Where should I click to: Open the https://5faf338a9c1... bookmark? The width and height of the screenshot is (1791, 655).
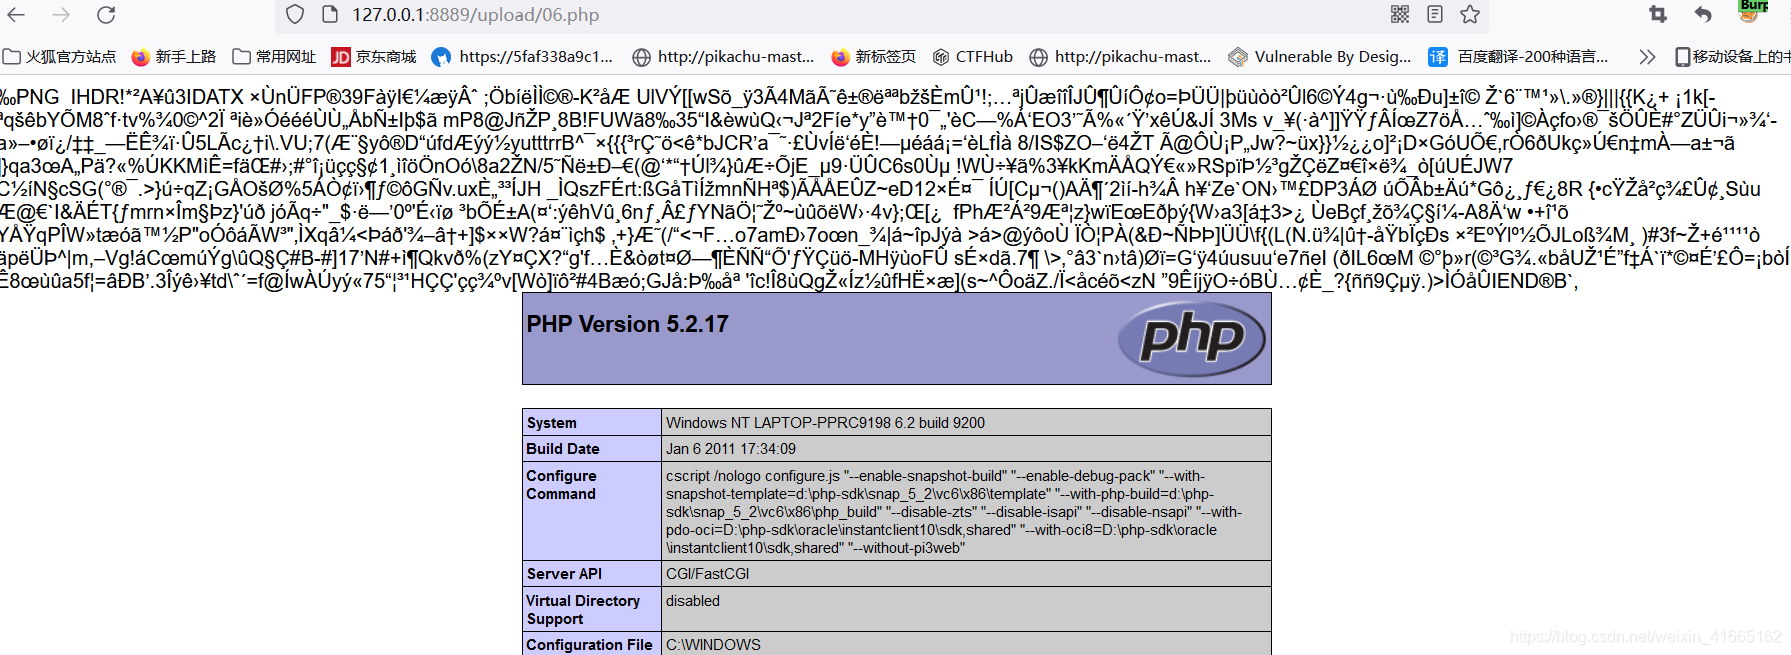pos(522,57)
